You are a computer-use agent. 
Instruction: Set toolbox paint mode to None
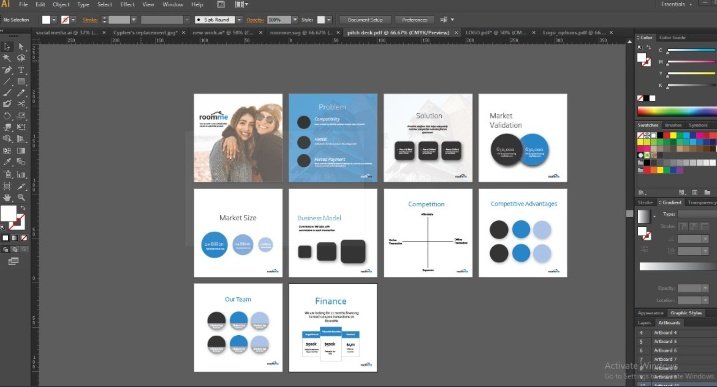24,238
